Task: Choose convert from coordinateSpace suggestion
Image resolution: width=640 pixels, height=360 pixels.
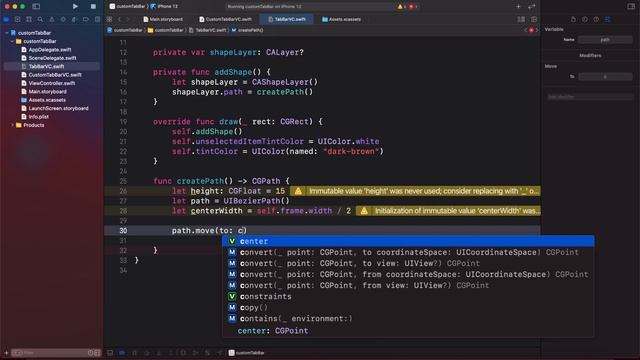Action: pyautogui.click(x=408, y=274)
